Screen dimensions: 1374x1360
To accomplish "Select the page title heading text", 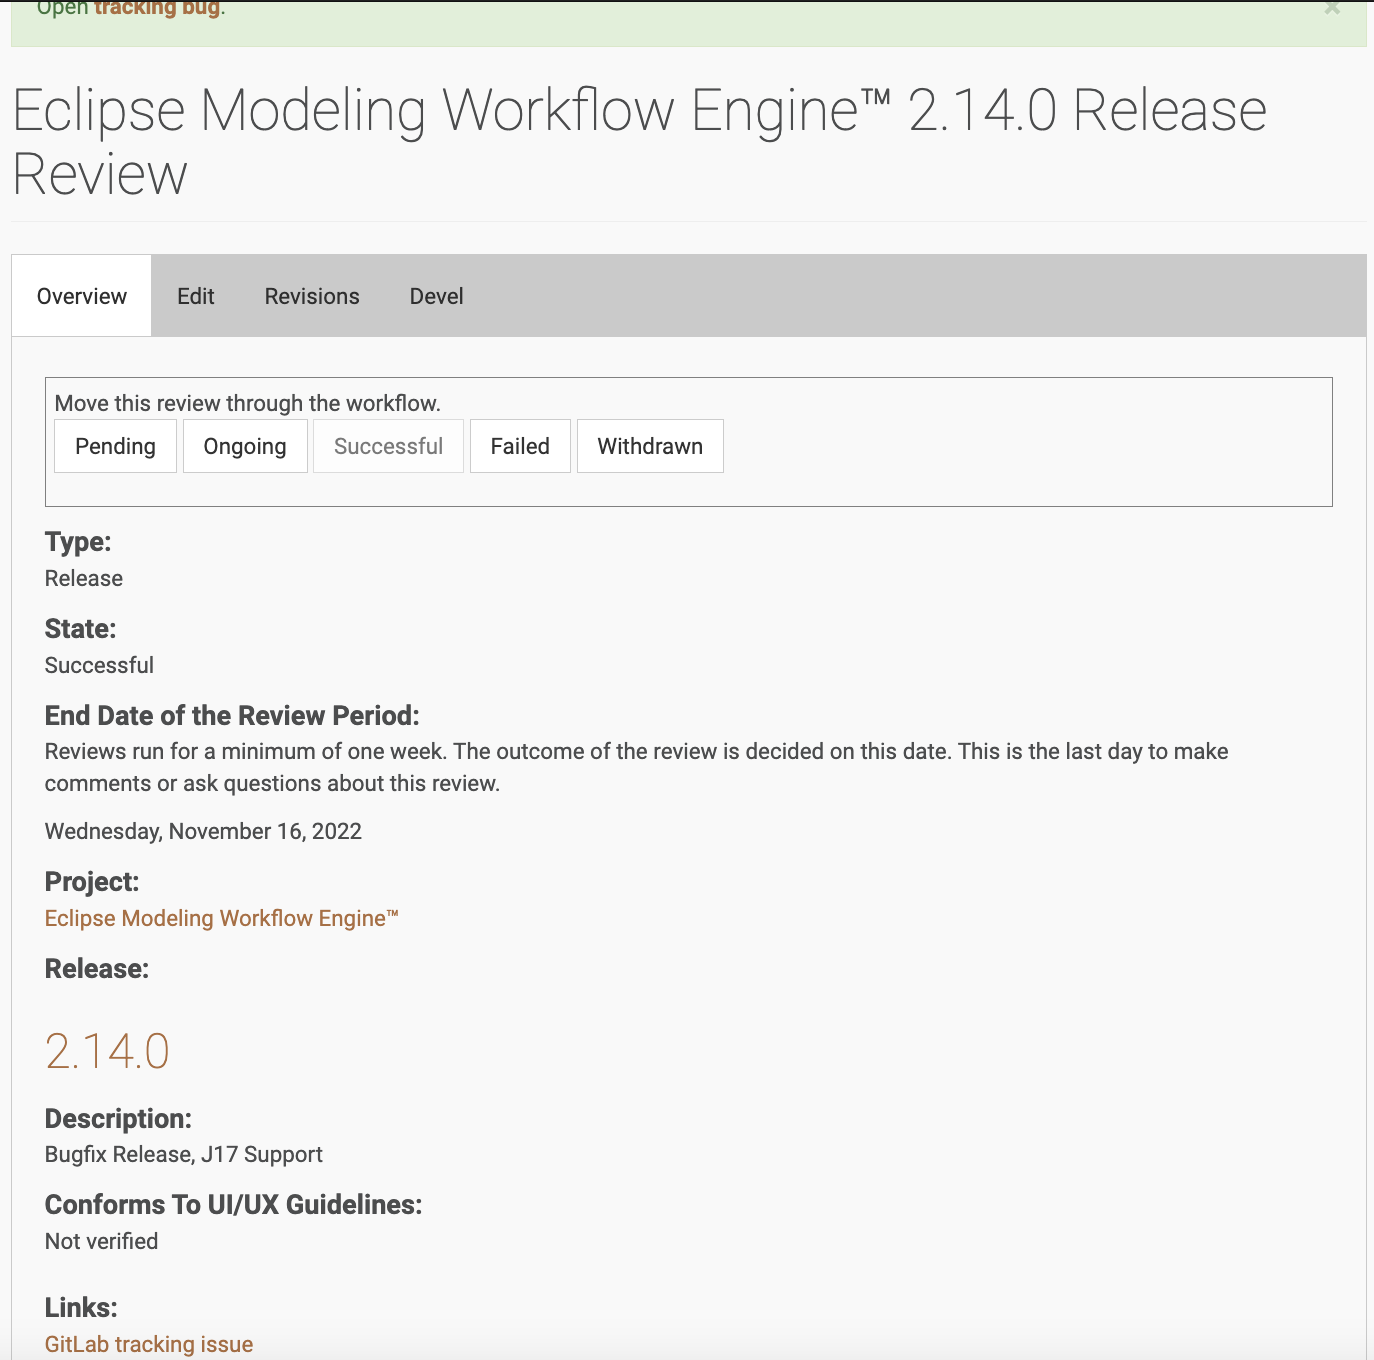I will (x=640, y=141).
